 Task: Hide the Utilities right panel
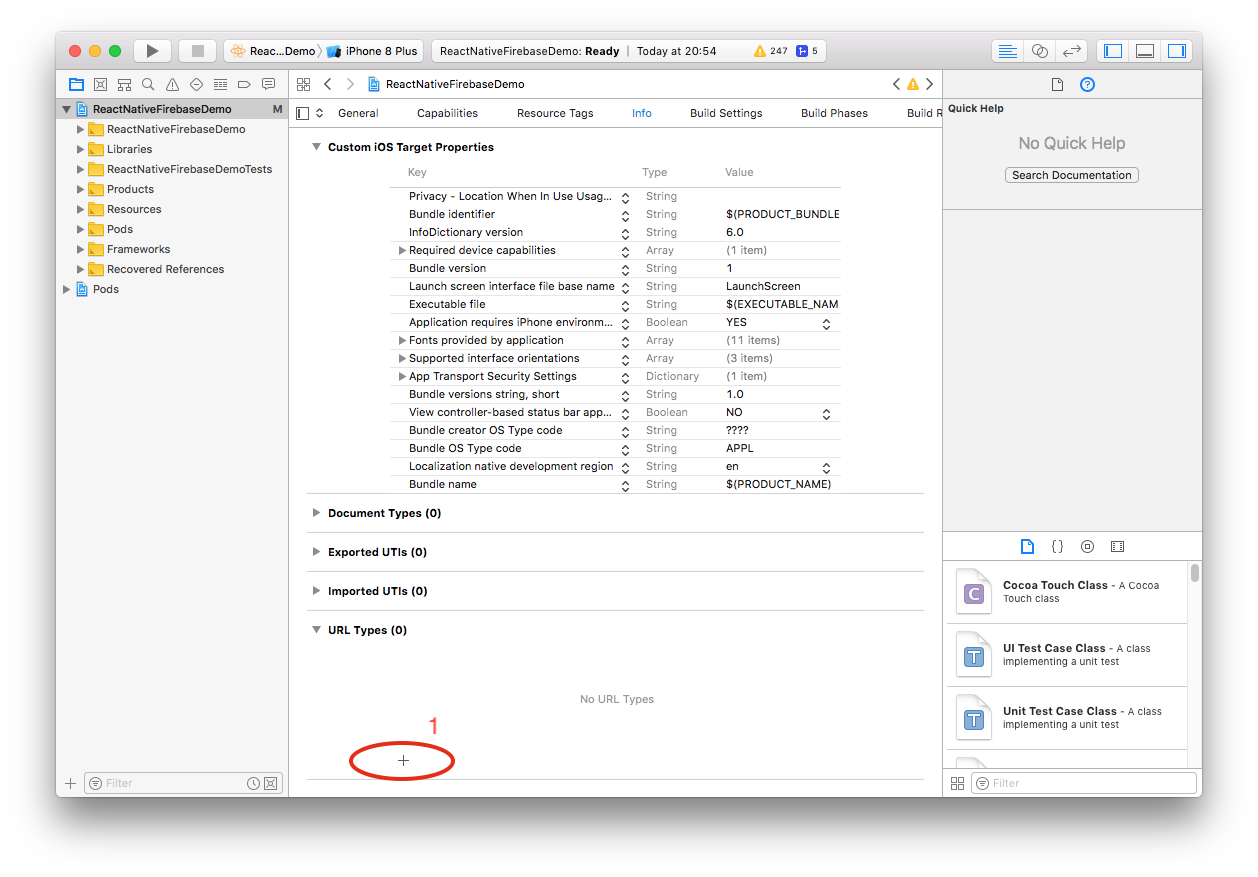(1176, 51)
